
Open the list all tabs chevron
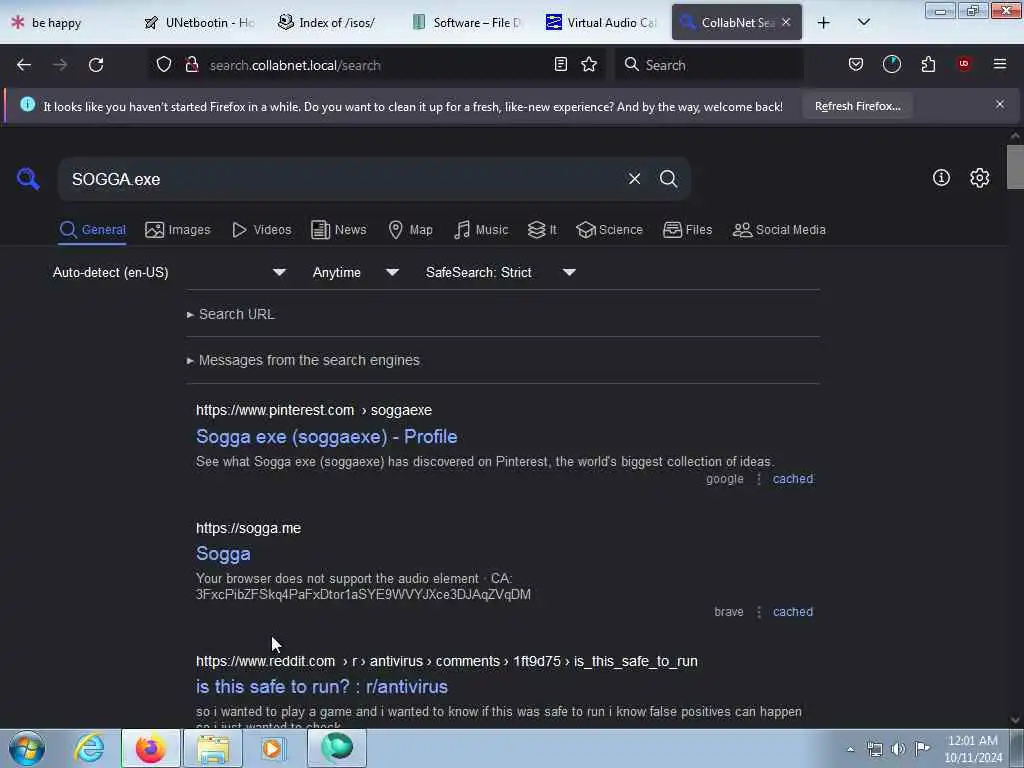coord(863,22)
